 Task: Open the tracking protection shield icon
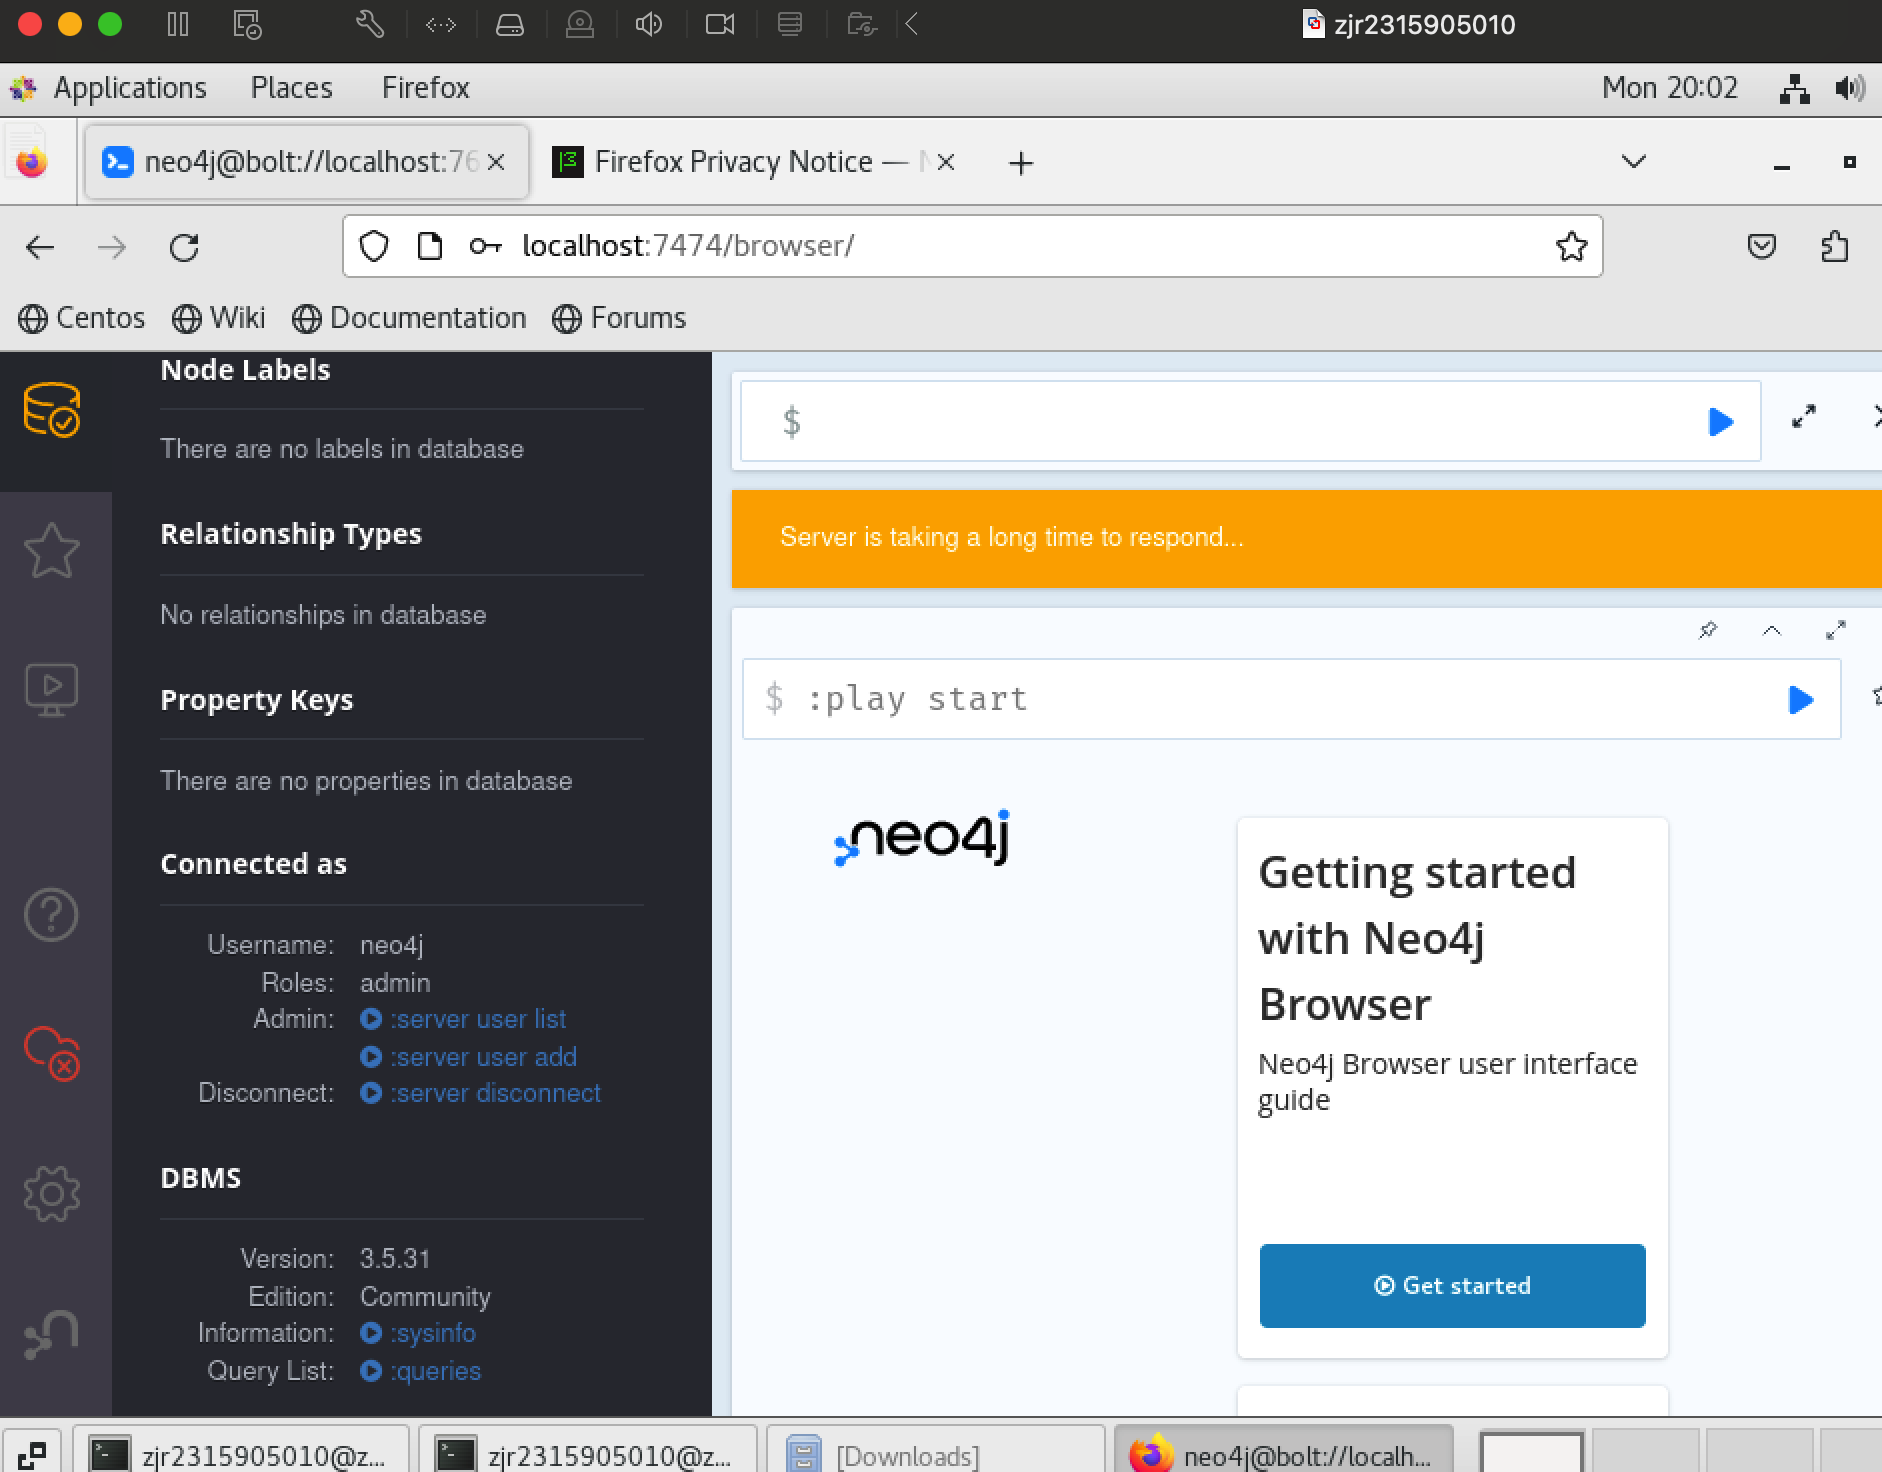374,246
